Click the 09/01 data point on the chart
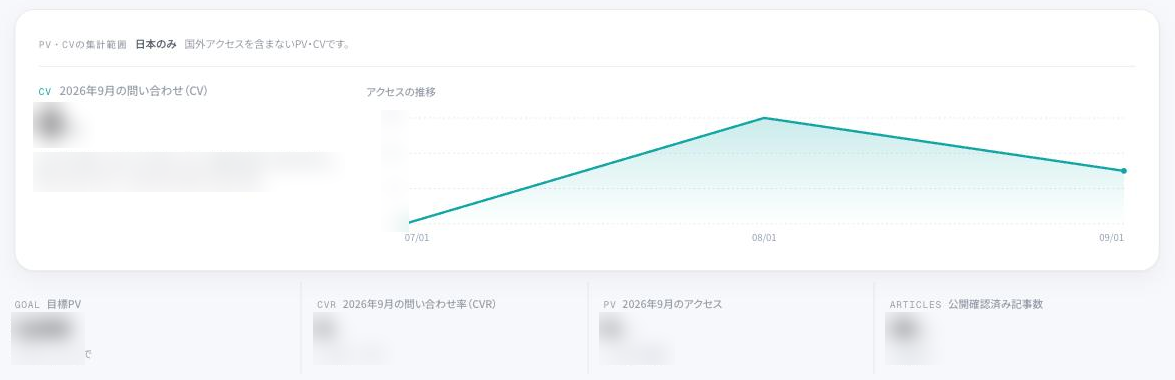1175x380 pixels. click(1123, 171)
